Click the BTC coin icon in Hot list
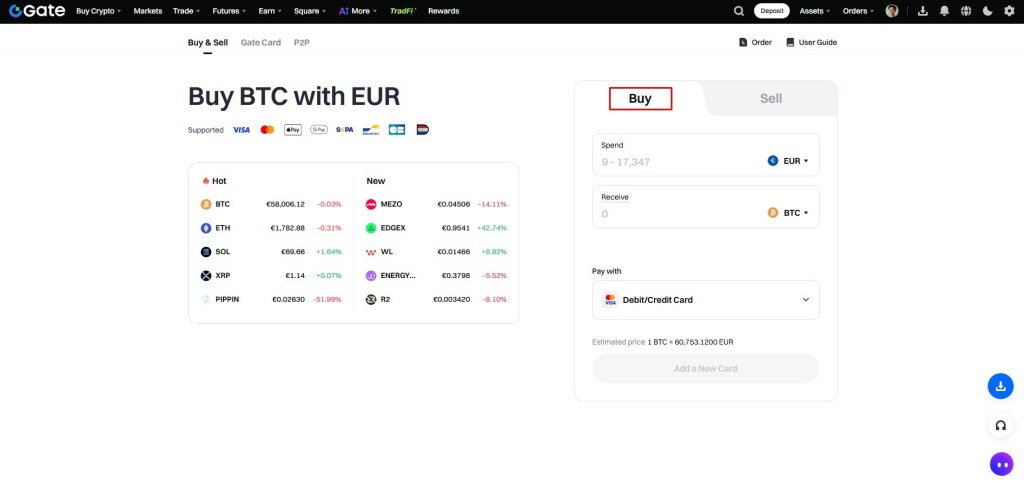This screenshot has height=490, width=1024. point(206,204)
